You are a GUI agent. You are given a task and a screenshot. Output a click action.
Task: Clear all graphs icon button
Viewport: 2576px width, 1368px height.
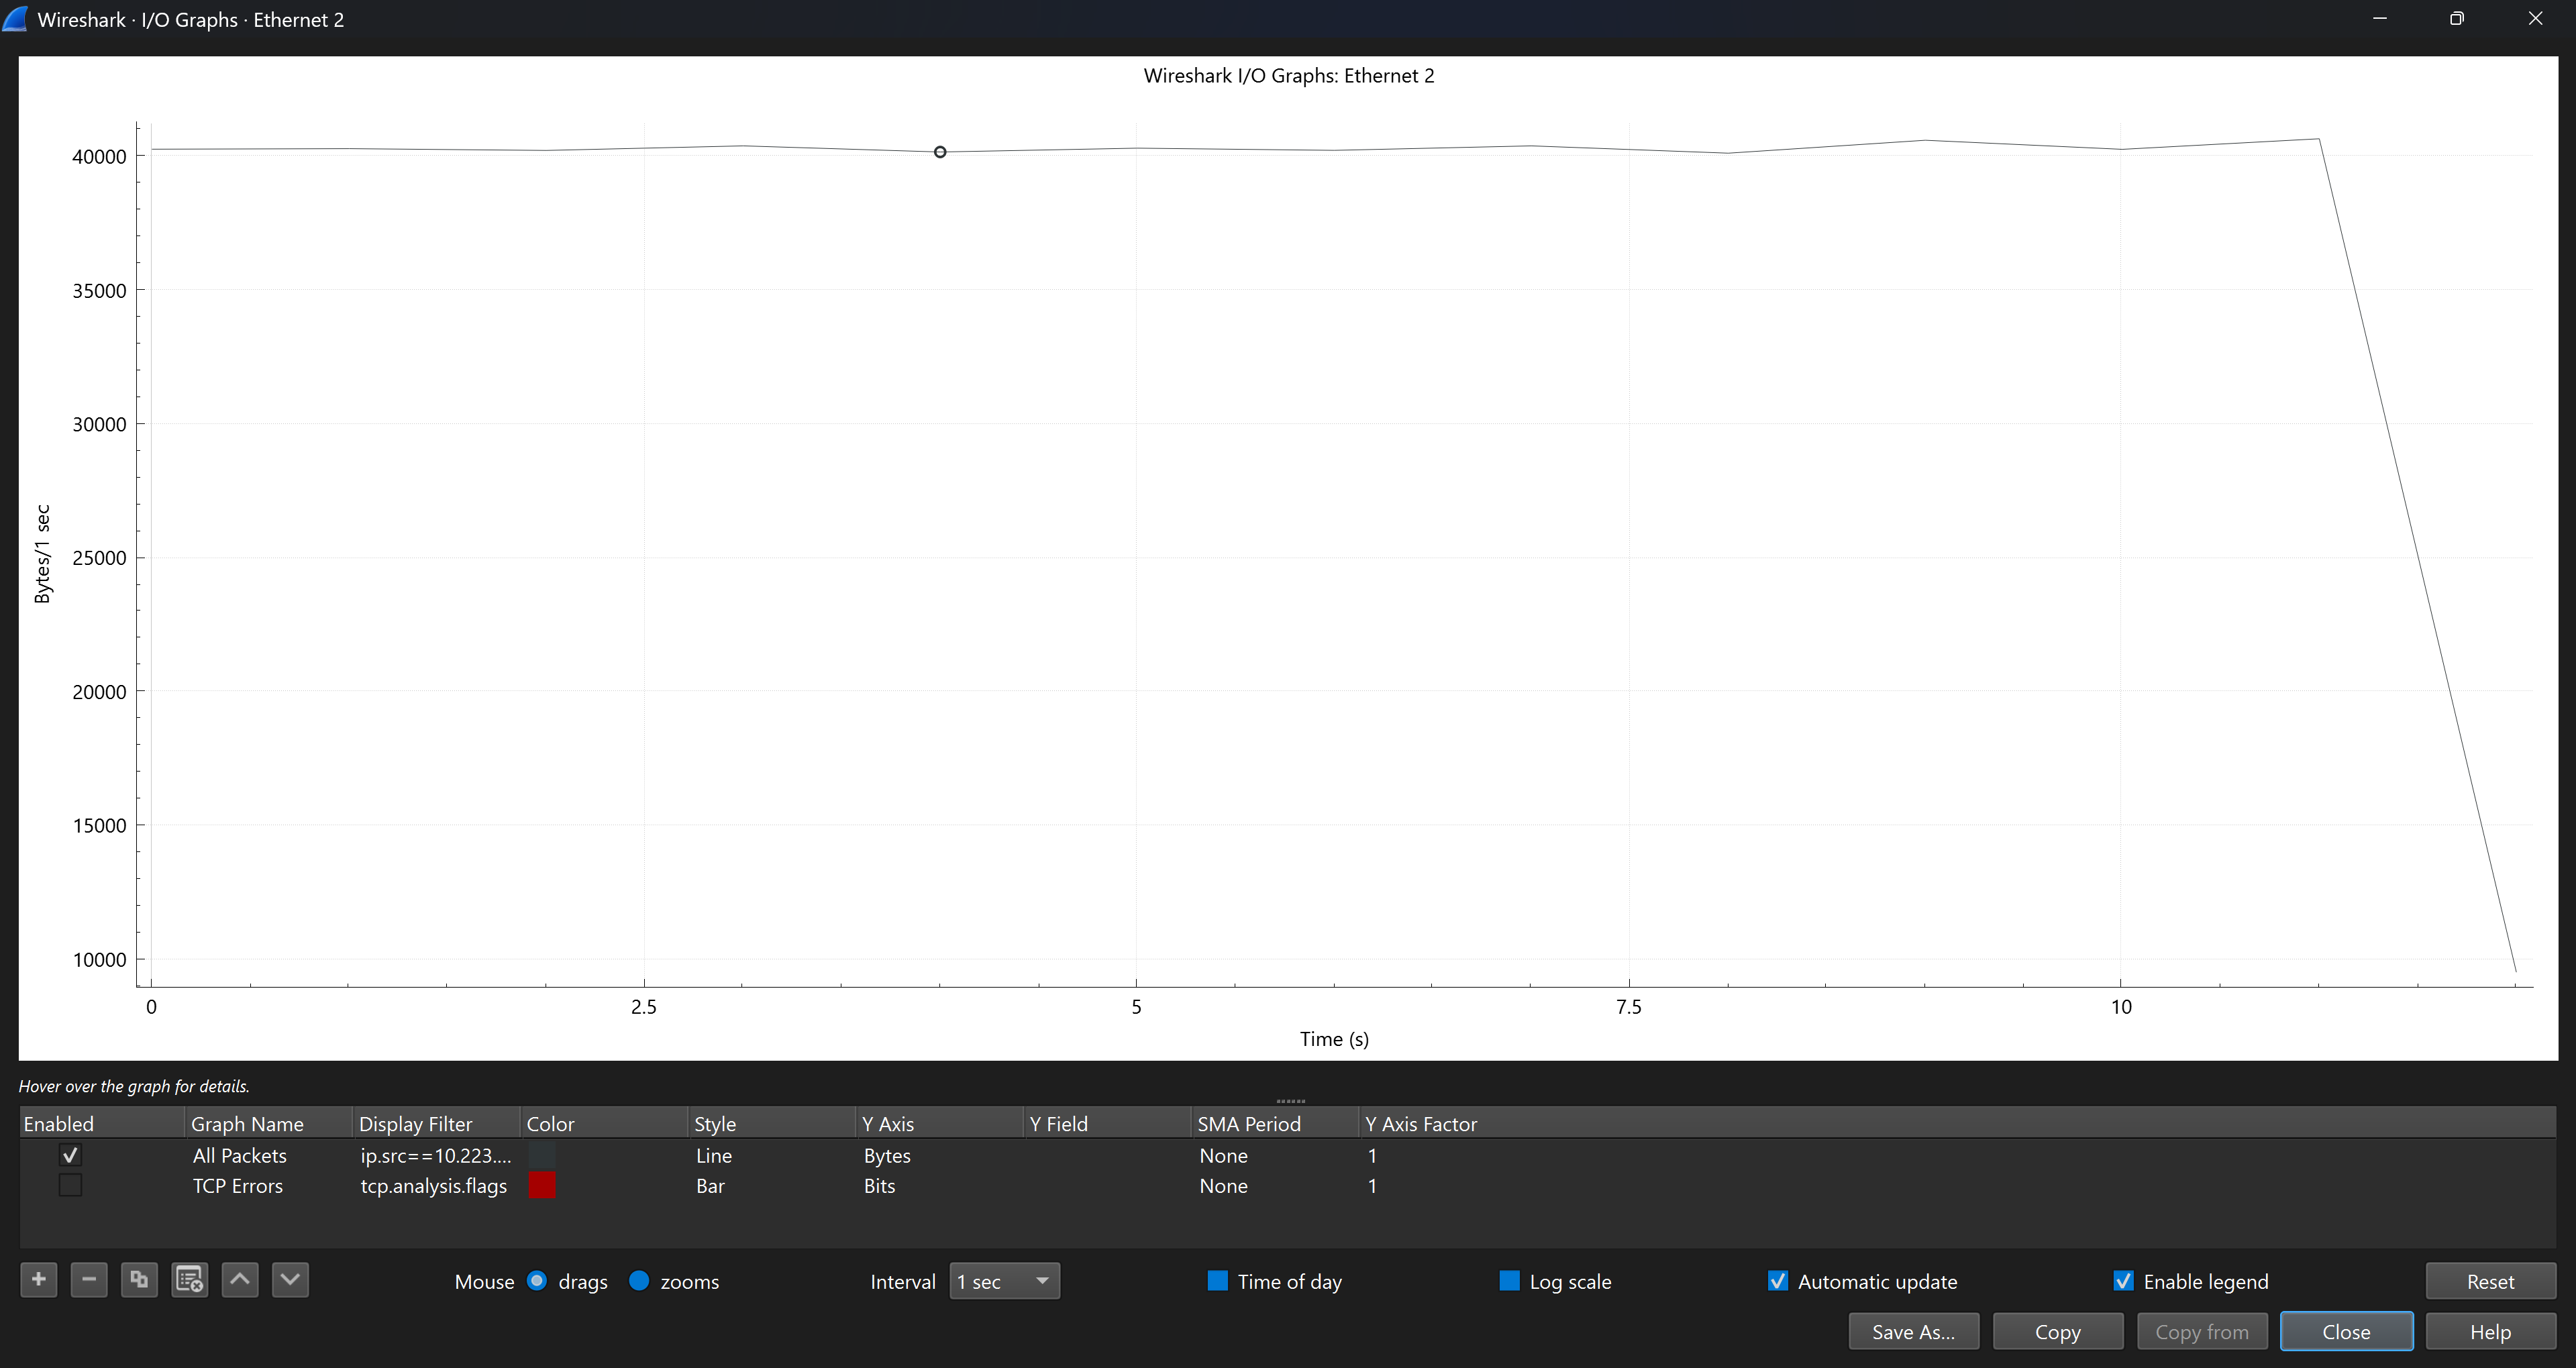pyautogui.click(x=189, y=1280)
